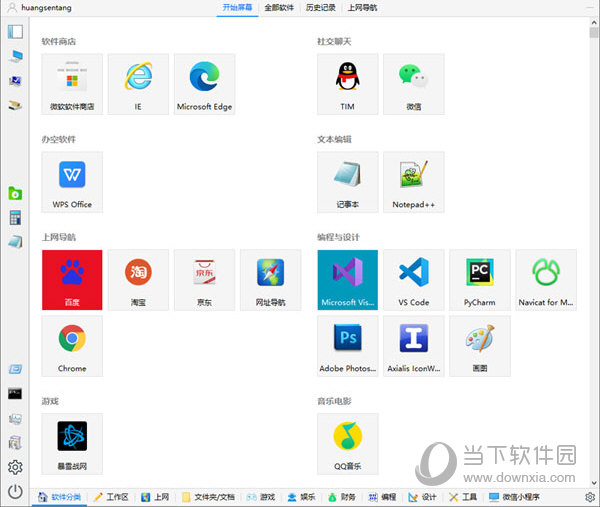Open the 微软软件商店 tile
Screen dimensions: 600x507
click(x=72, y=84)
